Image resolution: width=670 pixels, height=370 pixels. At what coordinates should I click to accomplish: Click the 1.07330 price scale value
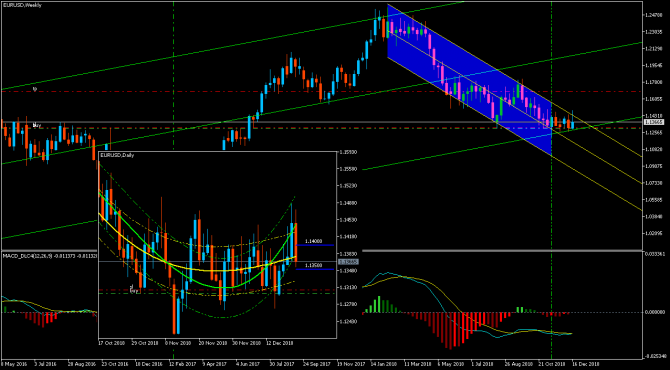click(x=653, y=183)
